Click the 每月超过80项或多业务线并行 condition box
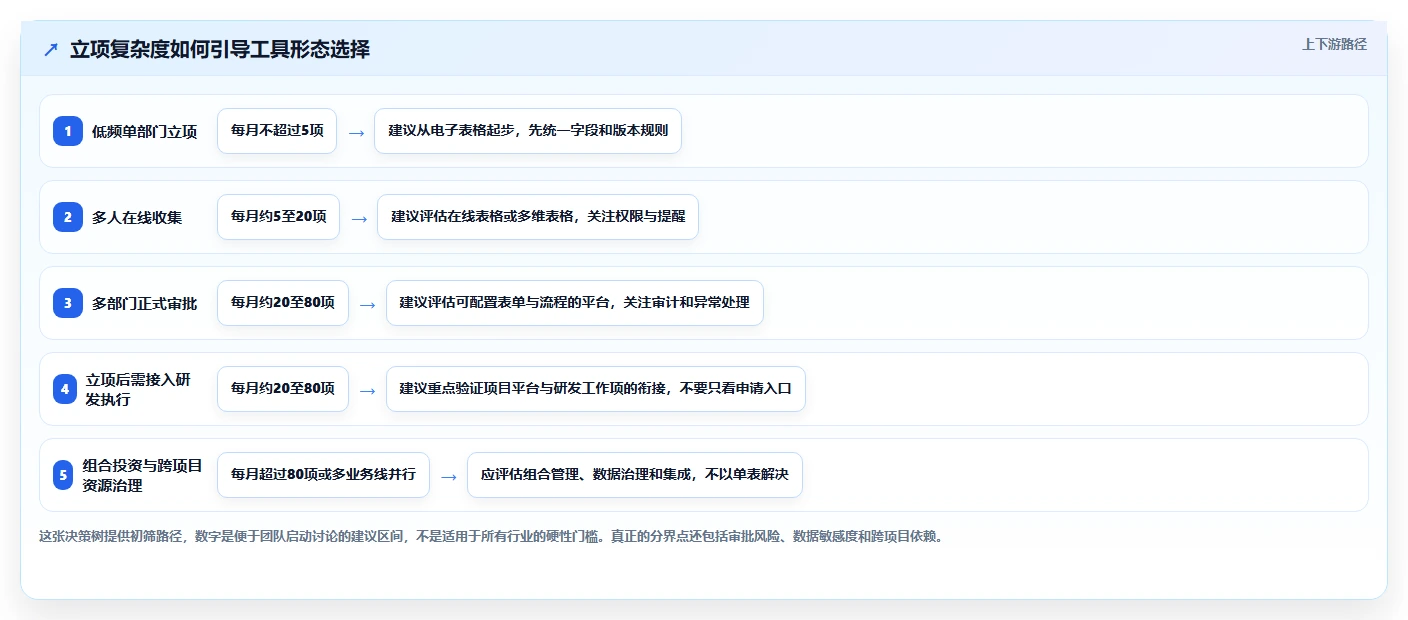The height and width of the screenshot is (620, 1408). (323, 475)
